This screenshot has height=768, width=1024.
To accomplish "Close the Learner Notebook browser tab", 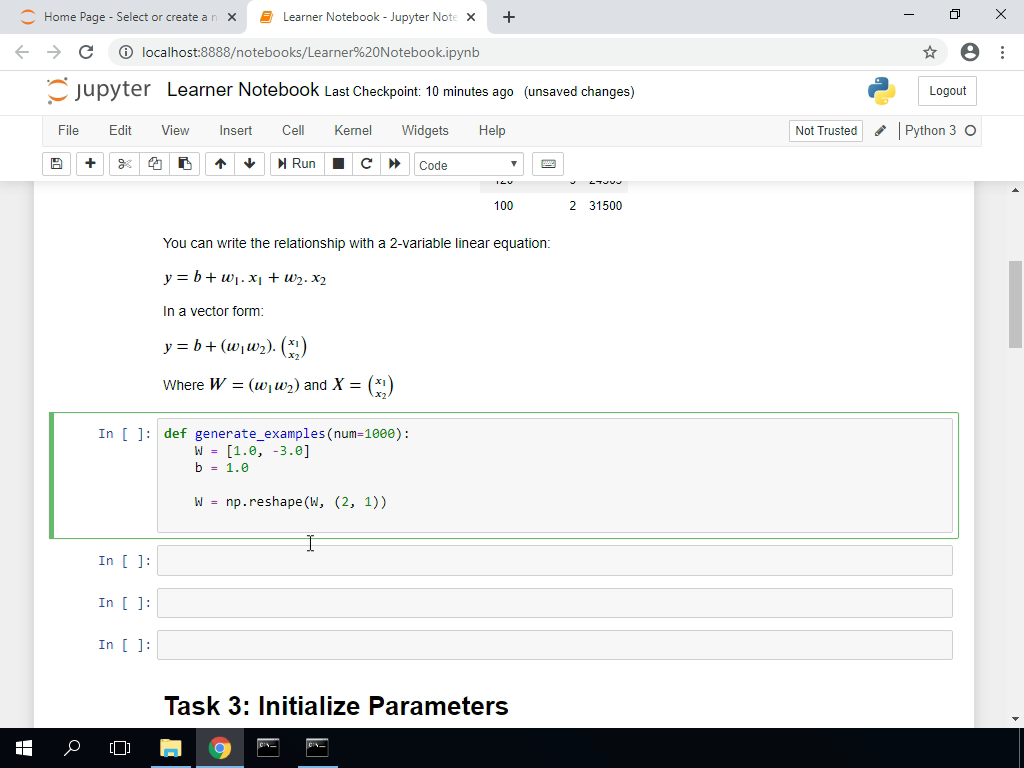I will click(x=471, y=17).
